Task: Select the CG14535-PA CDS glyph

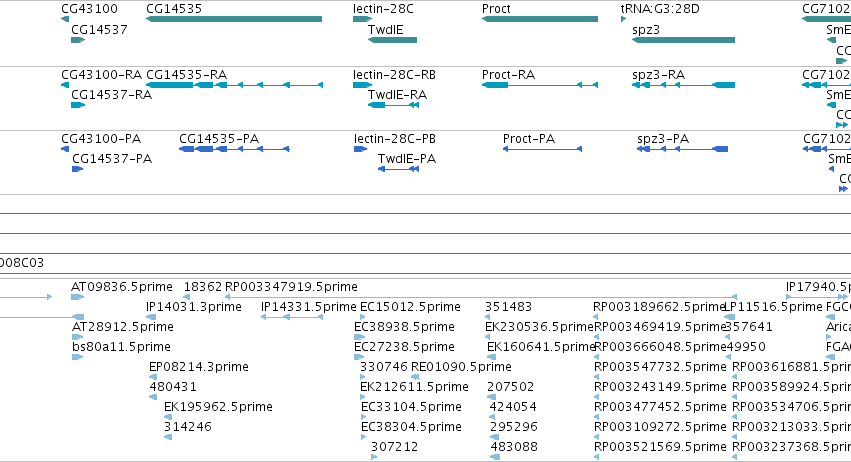Action: 234,149
